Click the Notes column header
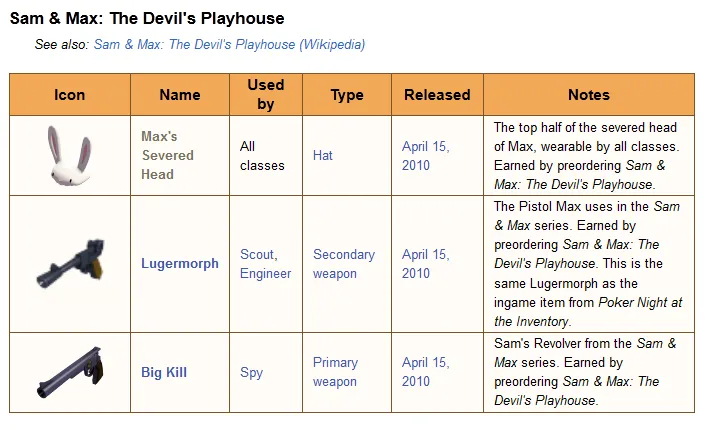 (x=589, y=95)
